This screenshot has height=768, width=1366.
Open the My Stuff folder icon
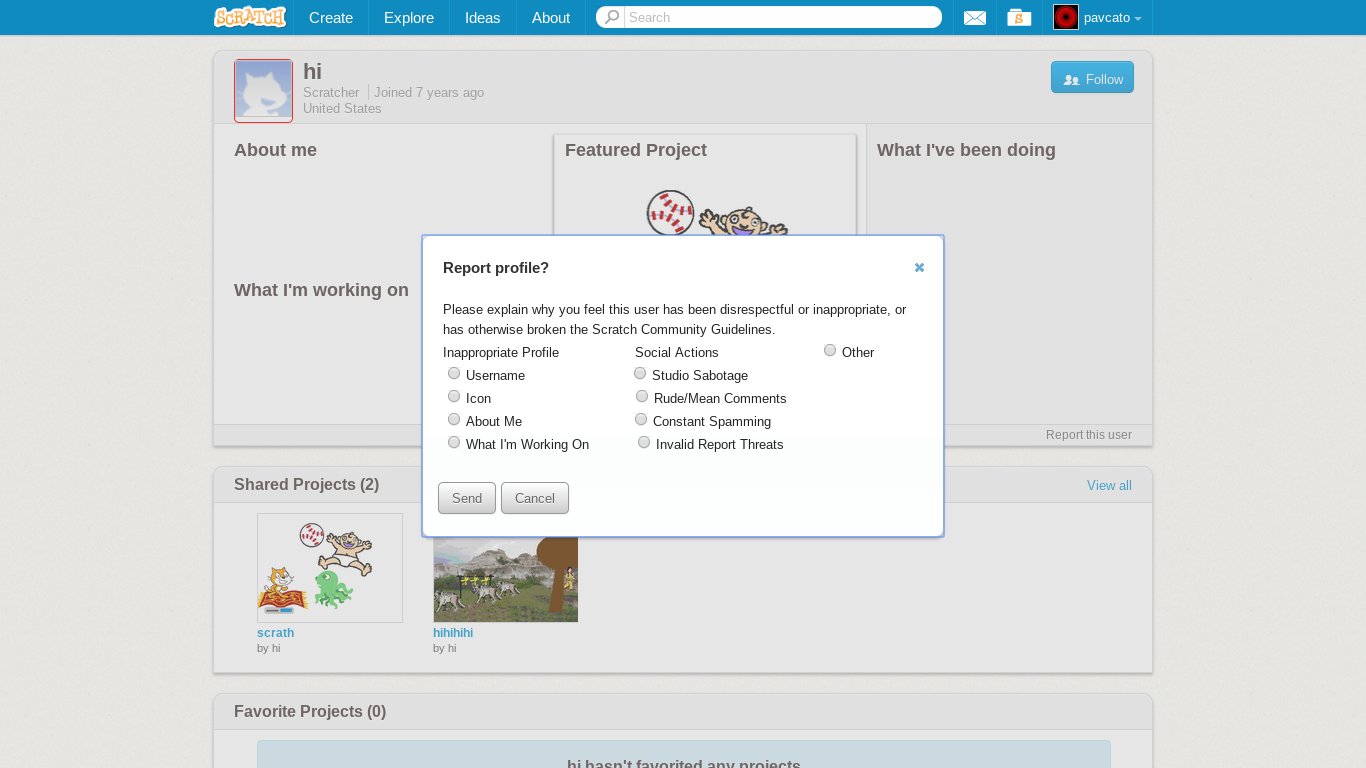point(1019,18)
